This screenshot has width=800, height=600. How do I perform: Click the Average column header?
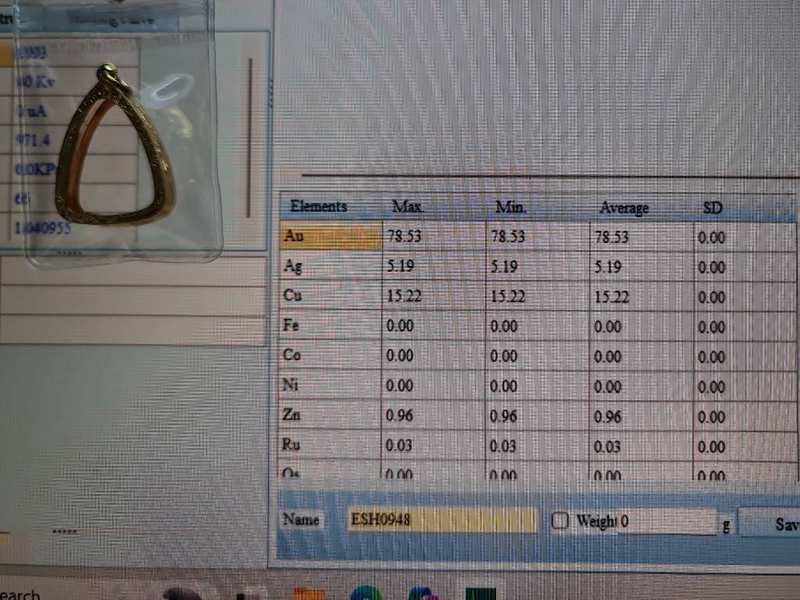[623, 208]
